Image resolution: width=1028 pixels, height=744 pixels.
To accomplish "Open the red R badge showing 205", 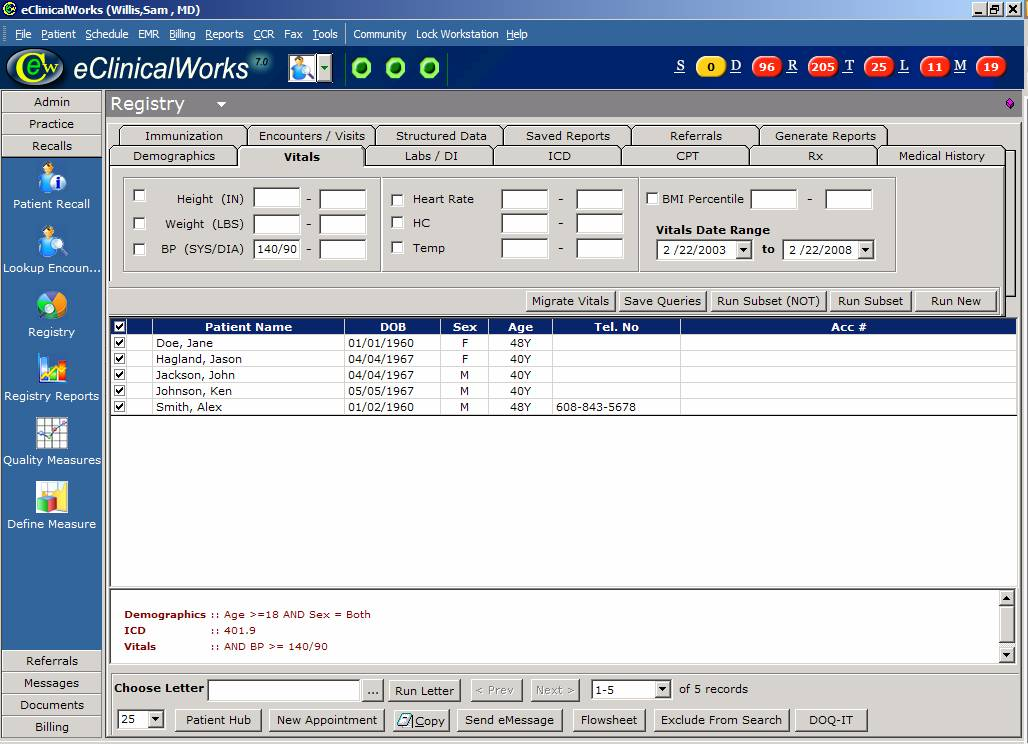I will pyautogui.click(x=822, y=67).
